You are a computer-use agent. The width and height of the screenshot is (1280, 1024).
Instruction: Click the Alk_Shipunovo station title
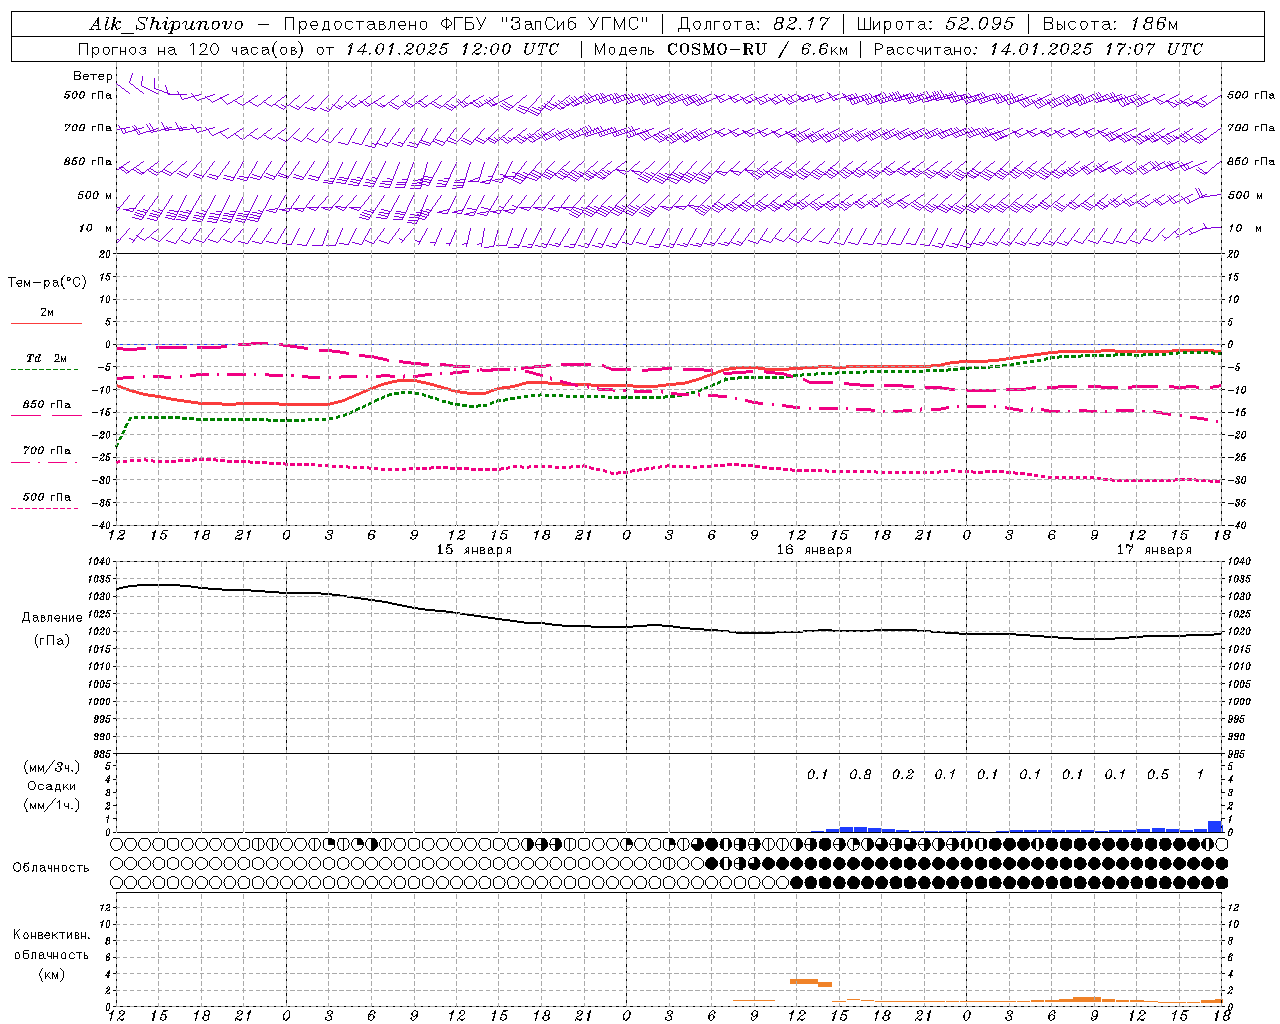[x=166, y=24]
